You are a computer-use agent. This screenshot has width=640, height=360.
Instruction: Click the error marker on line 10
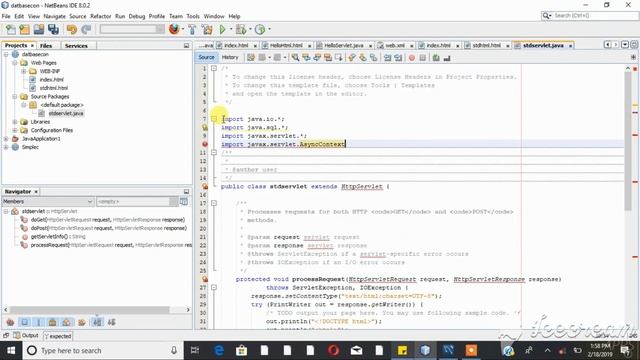(x=205, y=144)
